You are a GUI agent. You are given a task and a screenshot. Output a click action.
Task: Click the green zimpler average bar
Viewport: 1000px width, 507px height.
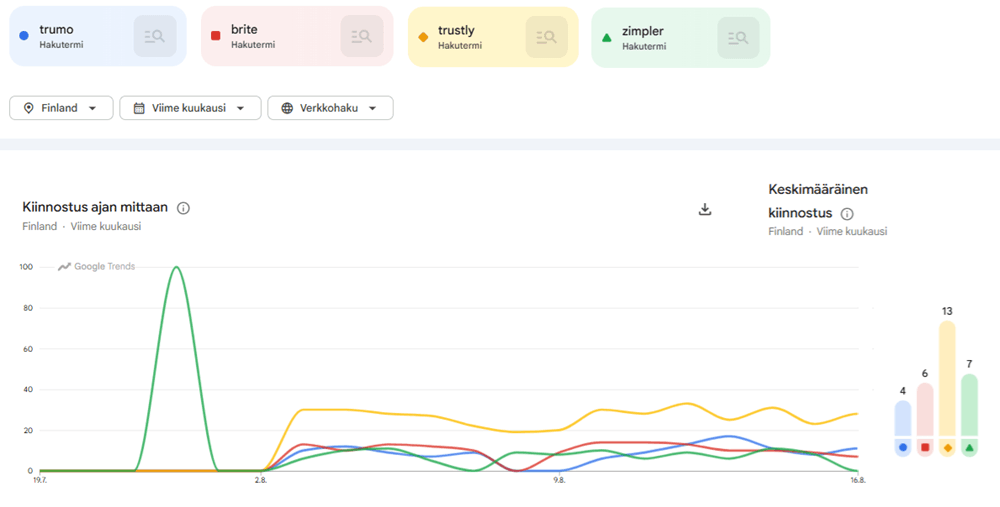969,405
